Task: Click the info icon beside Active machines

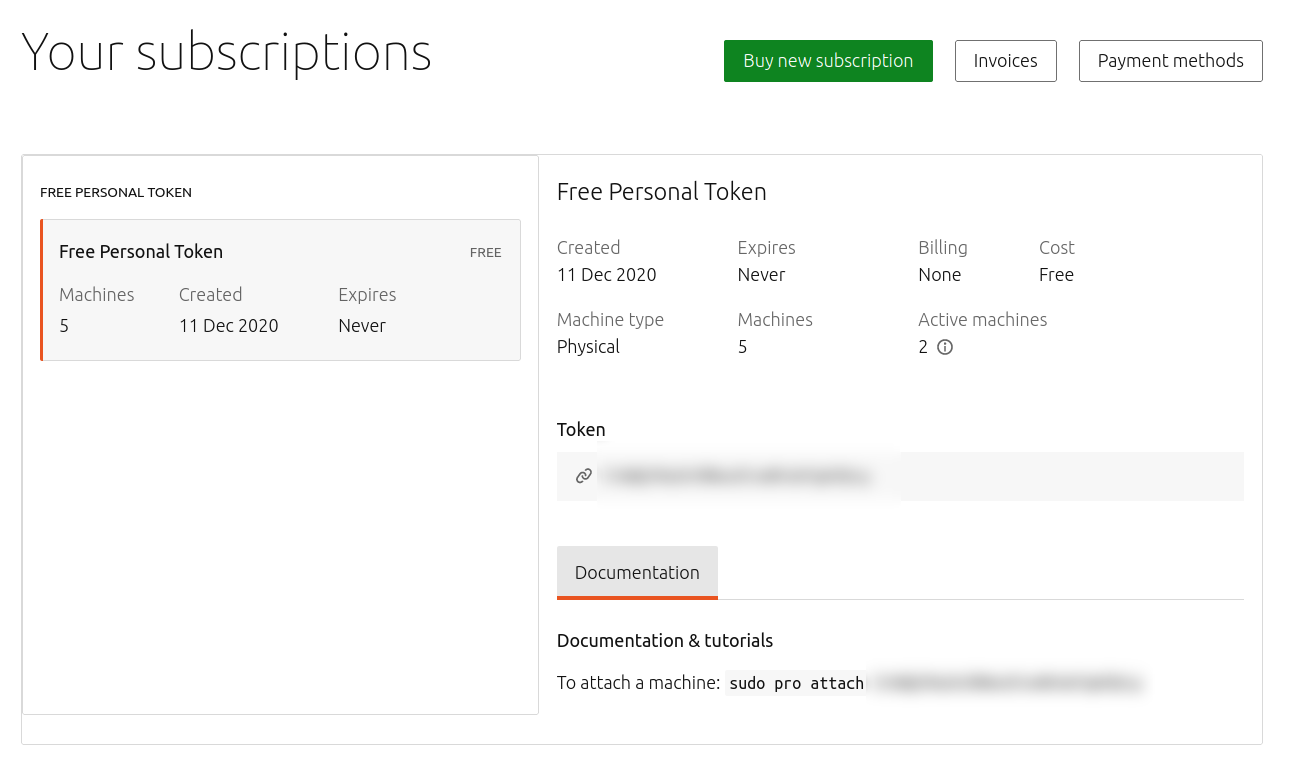Action: [x=945, y=347]
